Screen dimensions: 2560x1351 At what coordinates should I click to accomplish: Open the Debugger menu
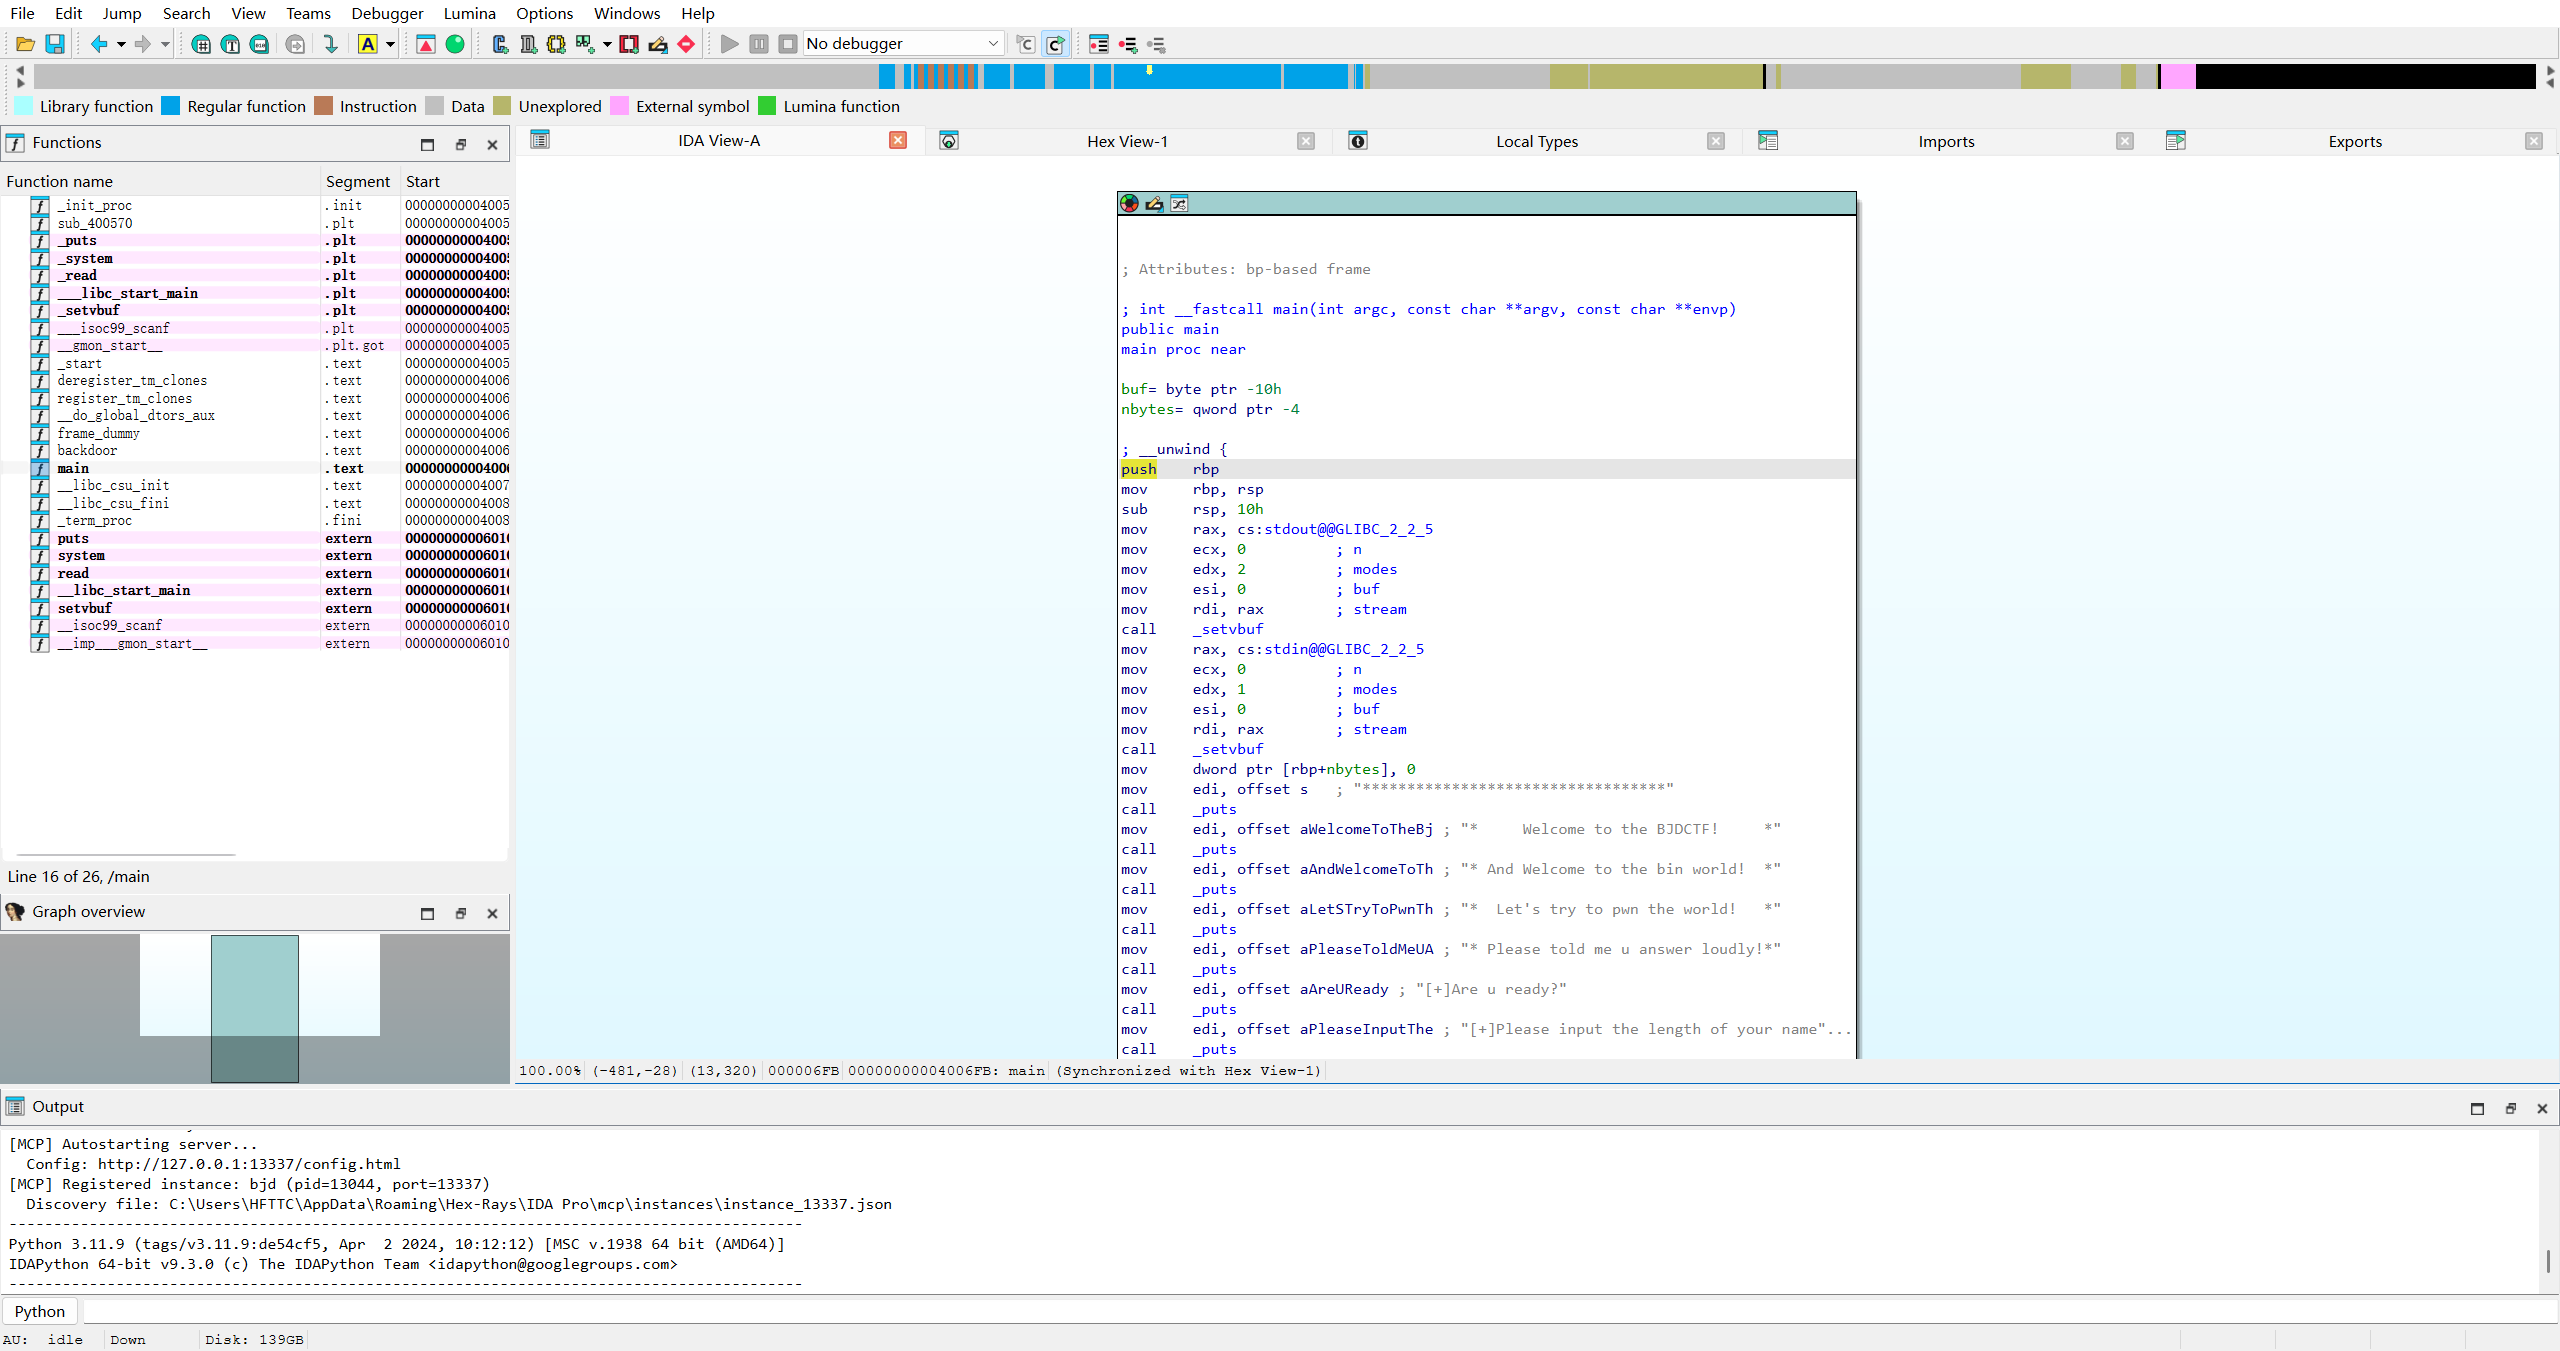387,13
